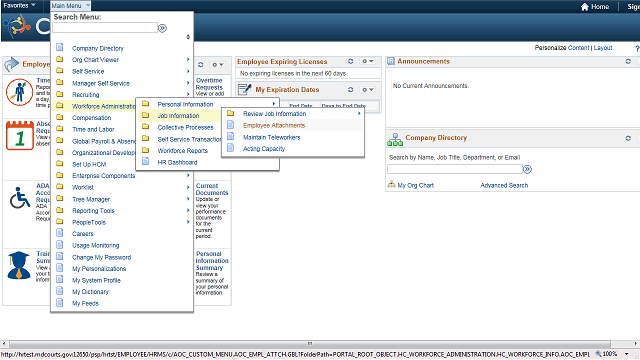This screenshot has width=640, height=360.
Task: Open the Current Documents link
Action: 212,189
